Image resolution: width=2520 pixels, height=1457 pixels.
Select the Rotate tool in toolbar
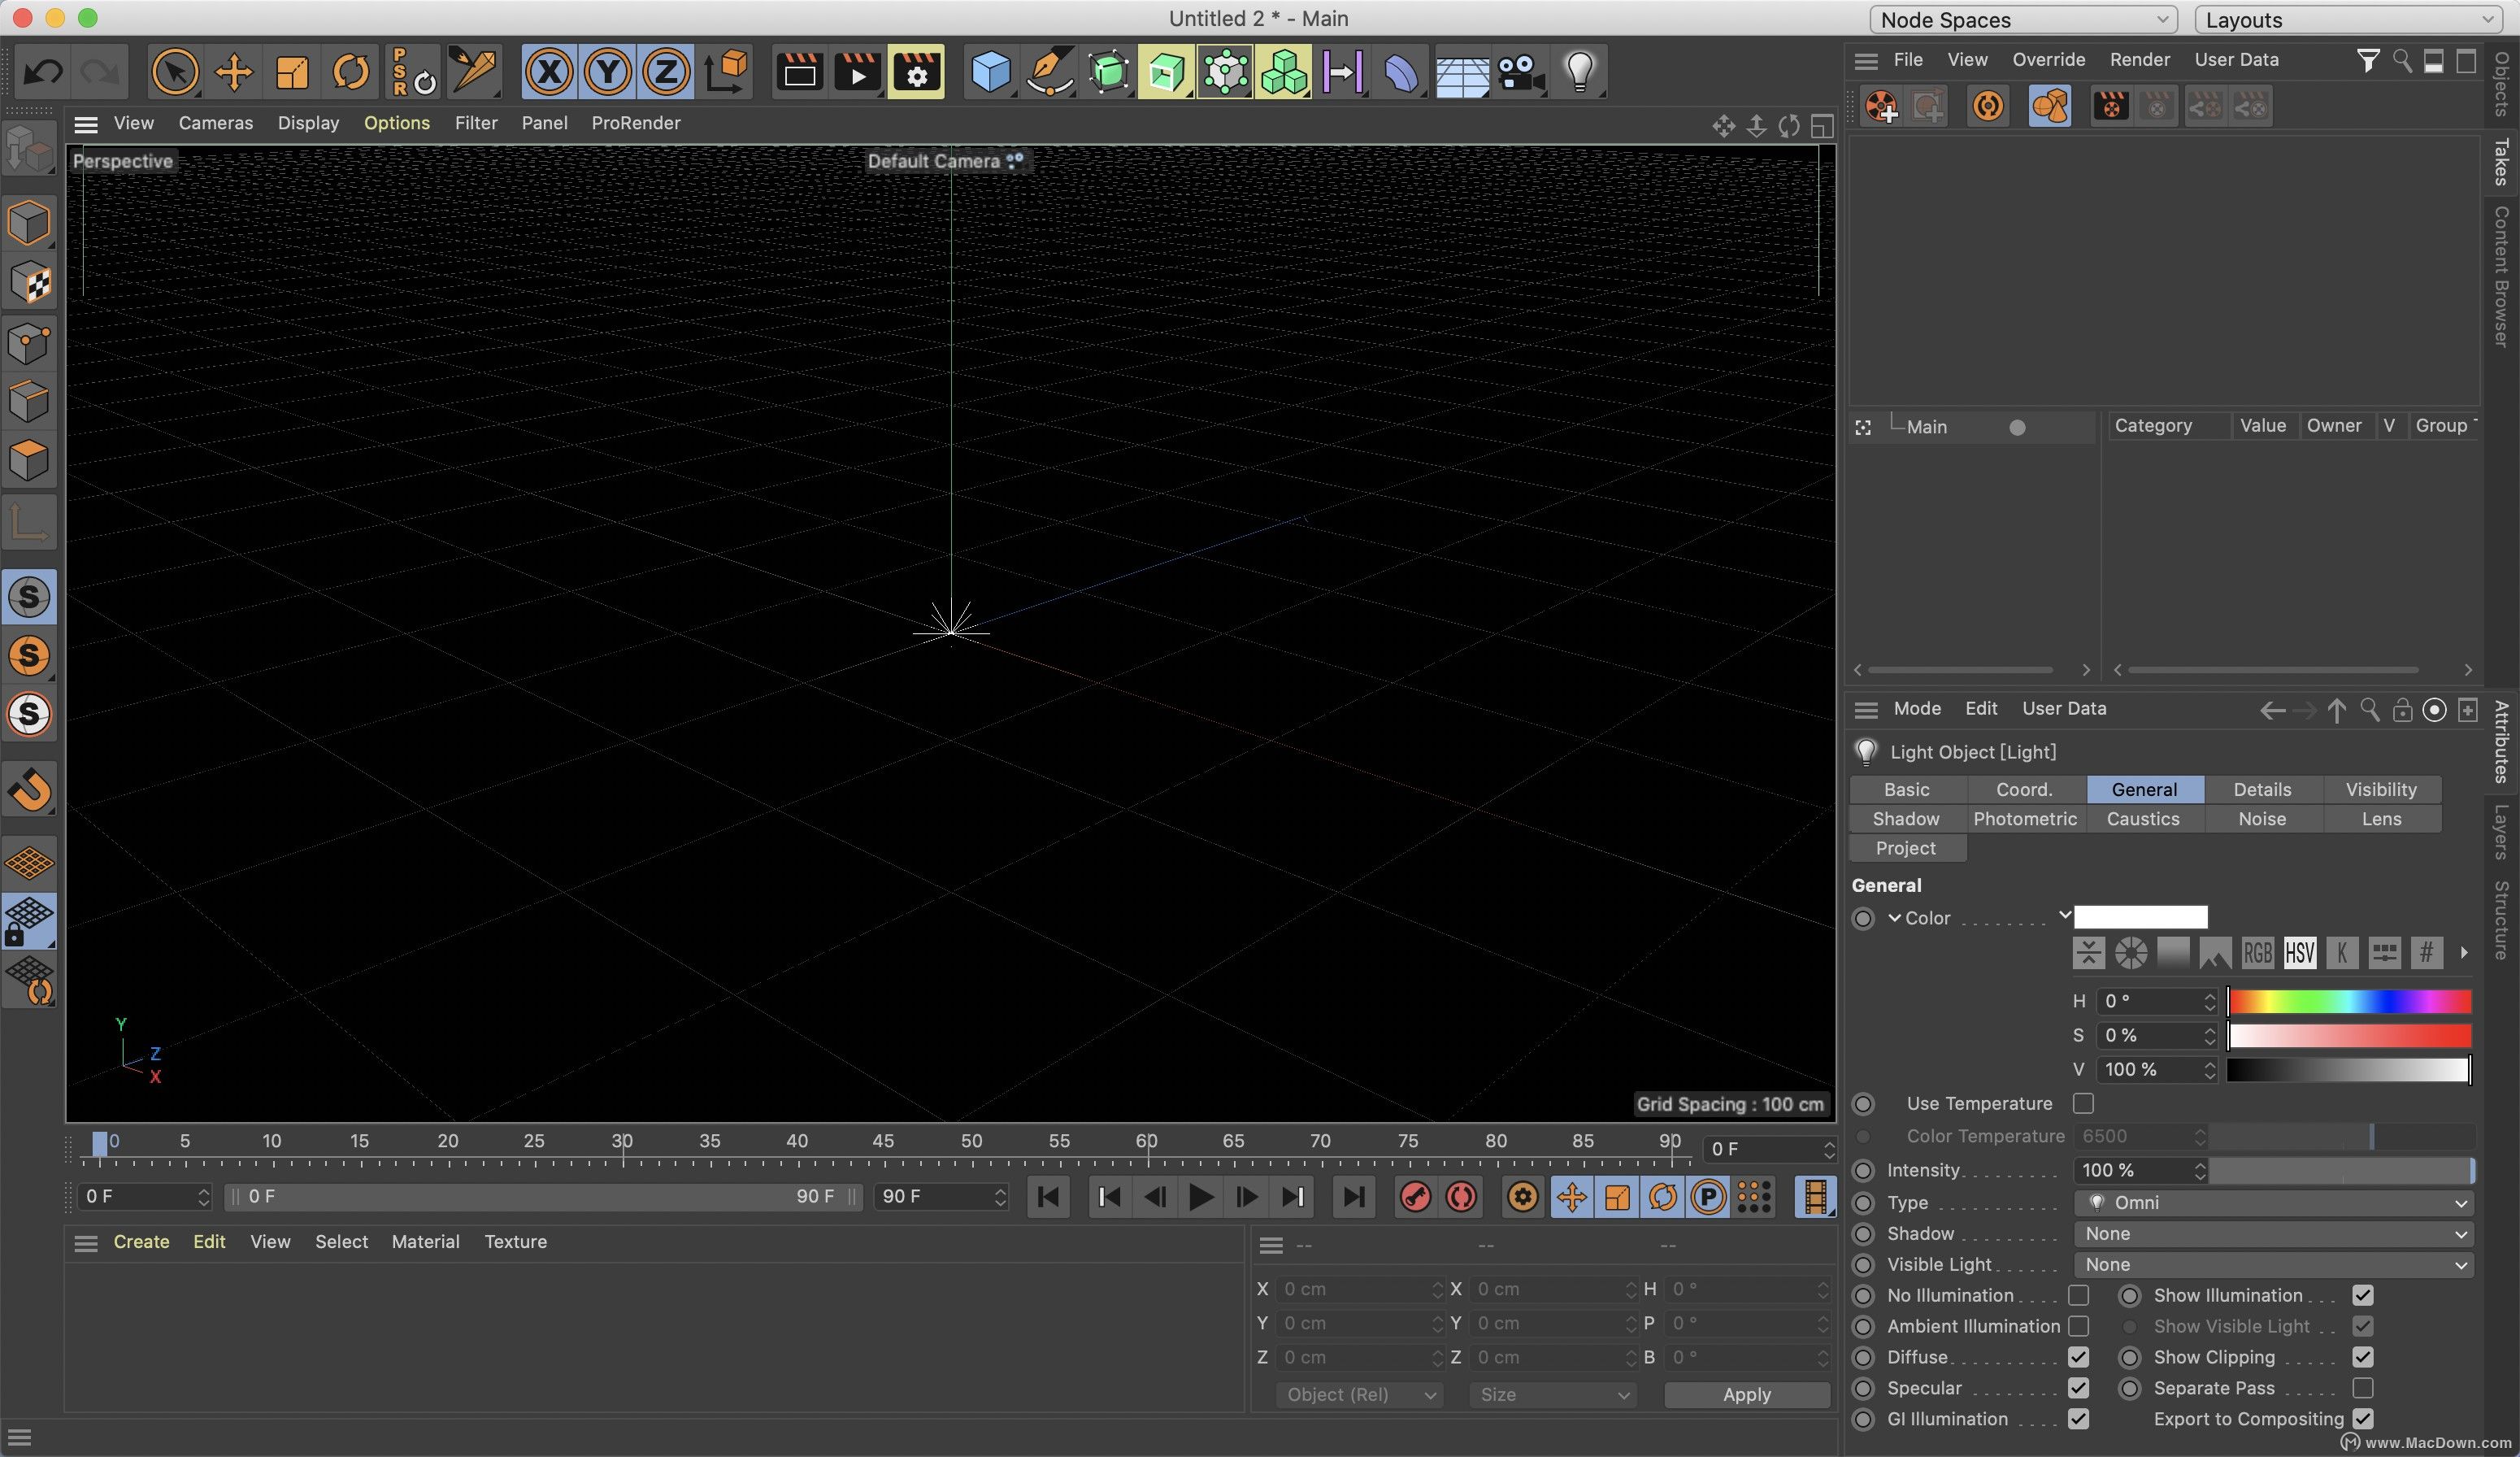(349, 71)
